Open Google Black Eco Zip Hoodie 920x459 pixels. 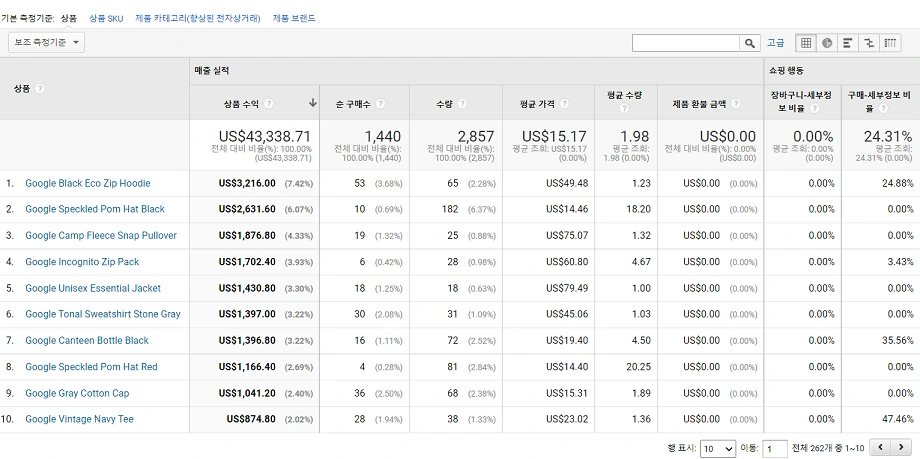click(x=87, y=183)
